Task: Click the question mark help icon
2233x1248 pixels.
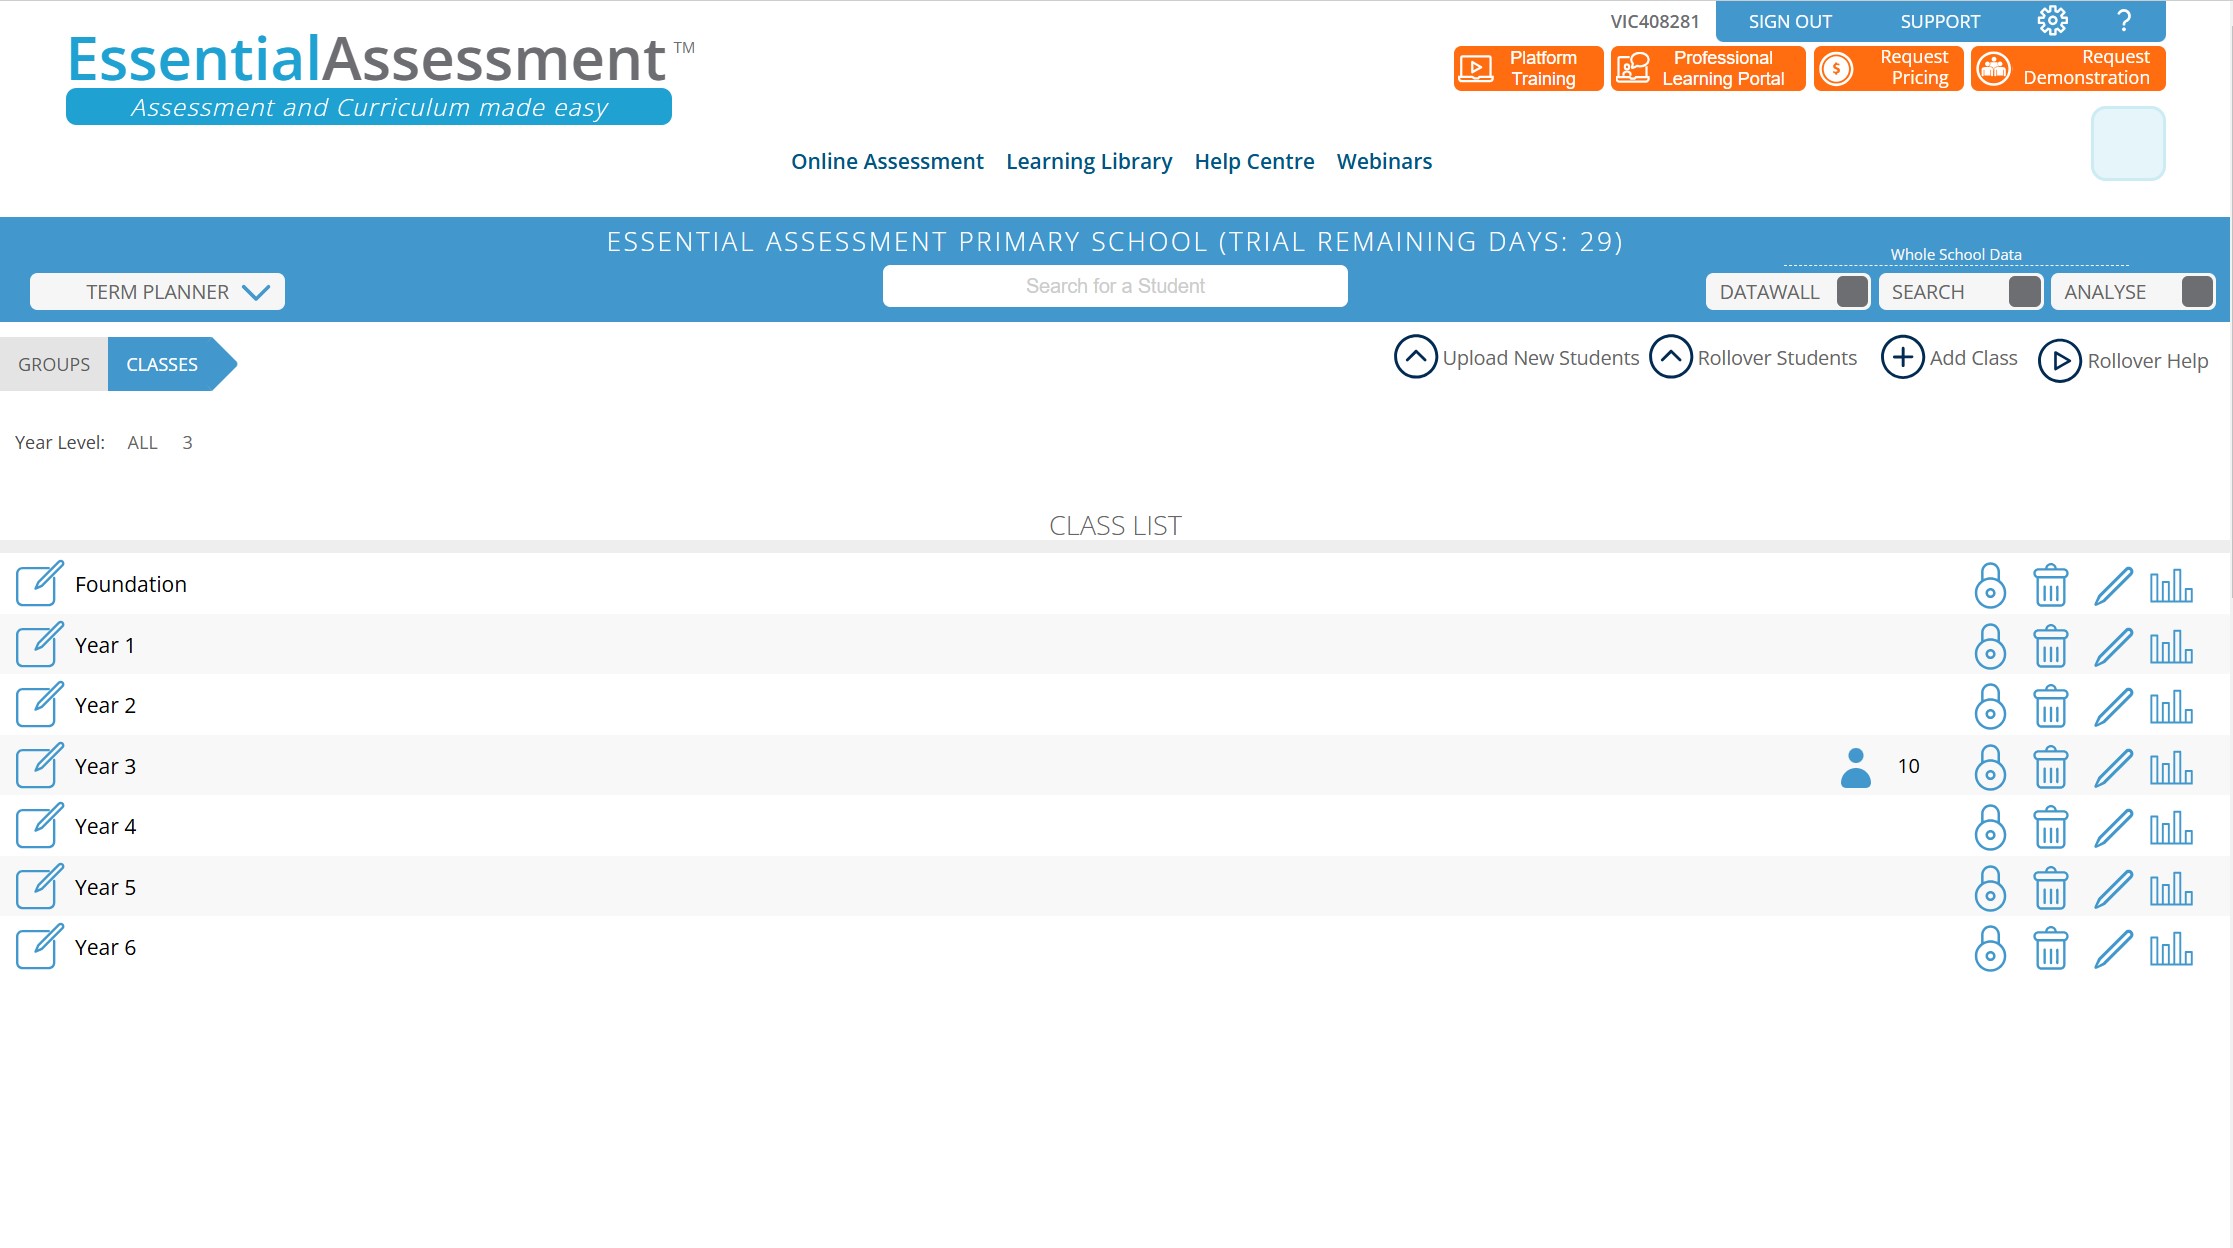Action: click(x=2124, y=21)
